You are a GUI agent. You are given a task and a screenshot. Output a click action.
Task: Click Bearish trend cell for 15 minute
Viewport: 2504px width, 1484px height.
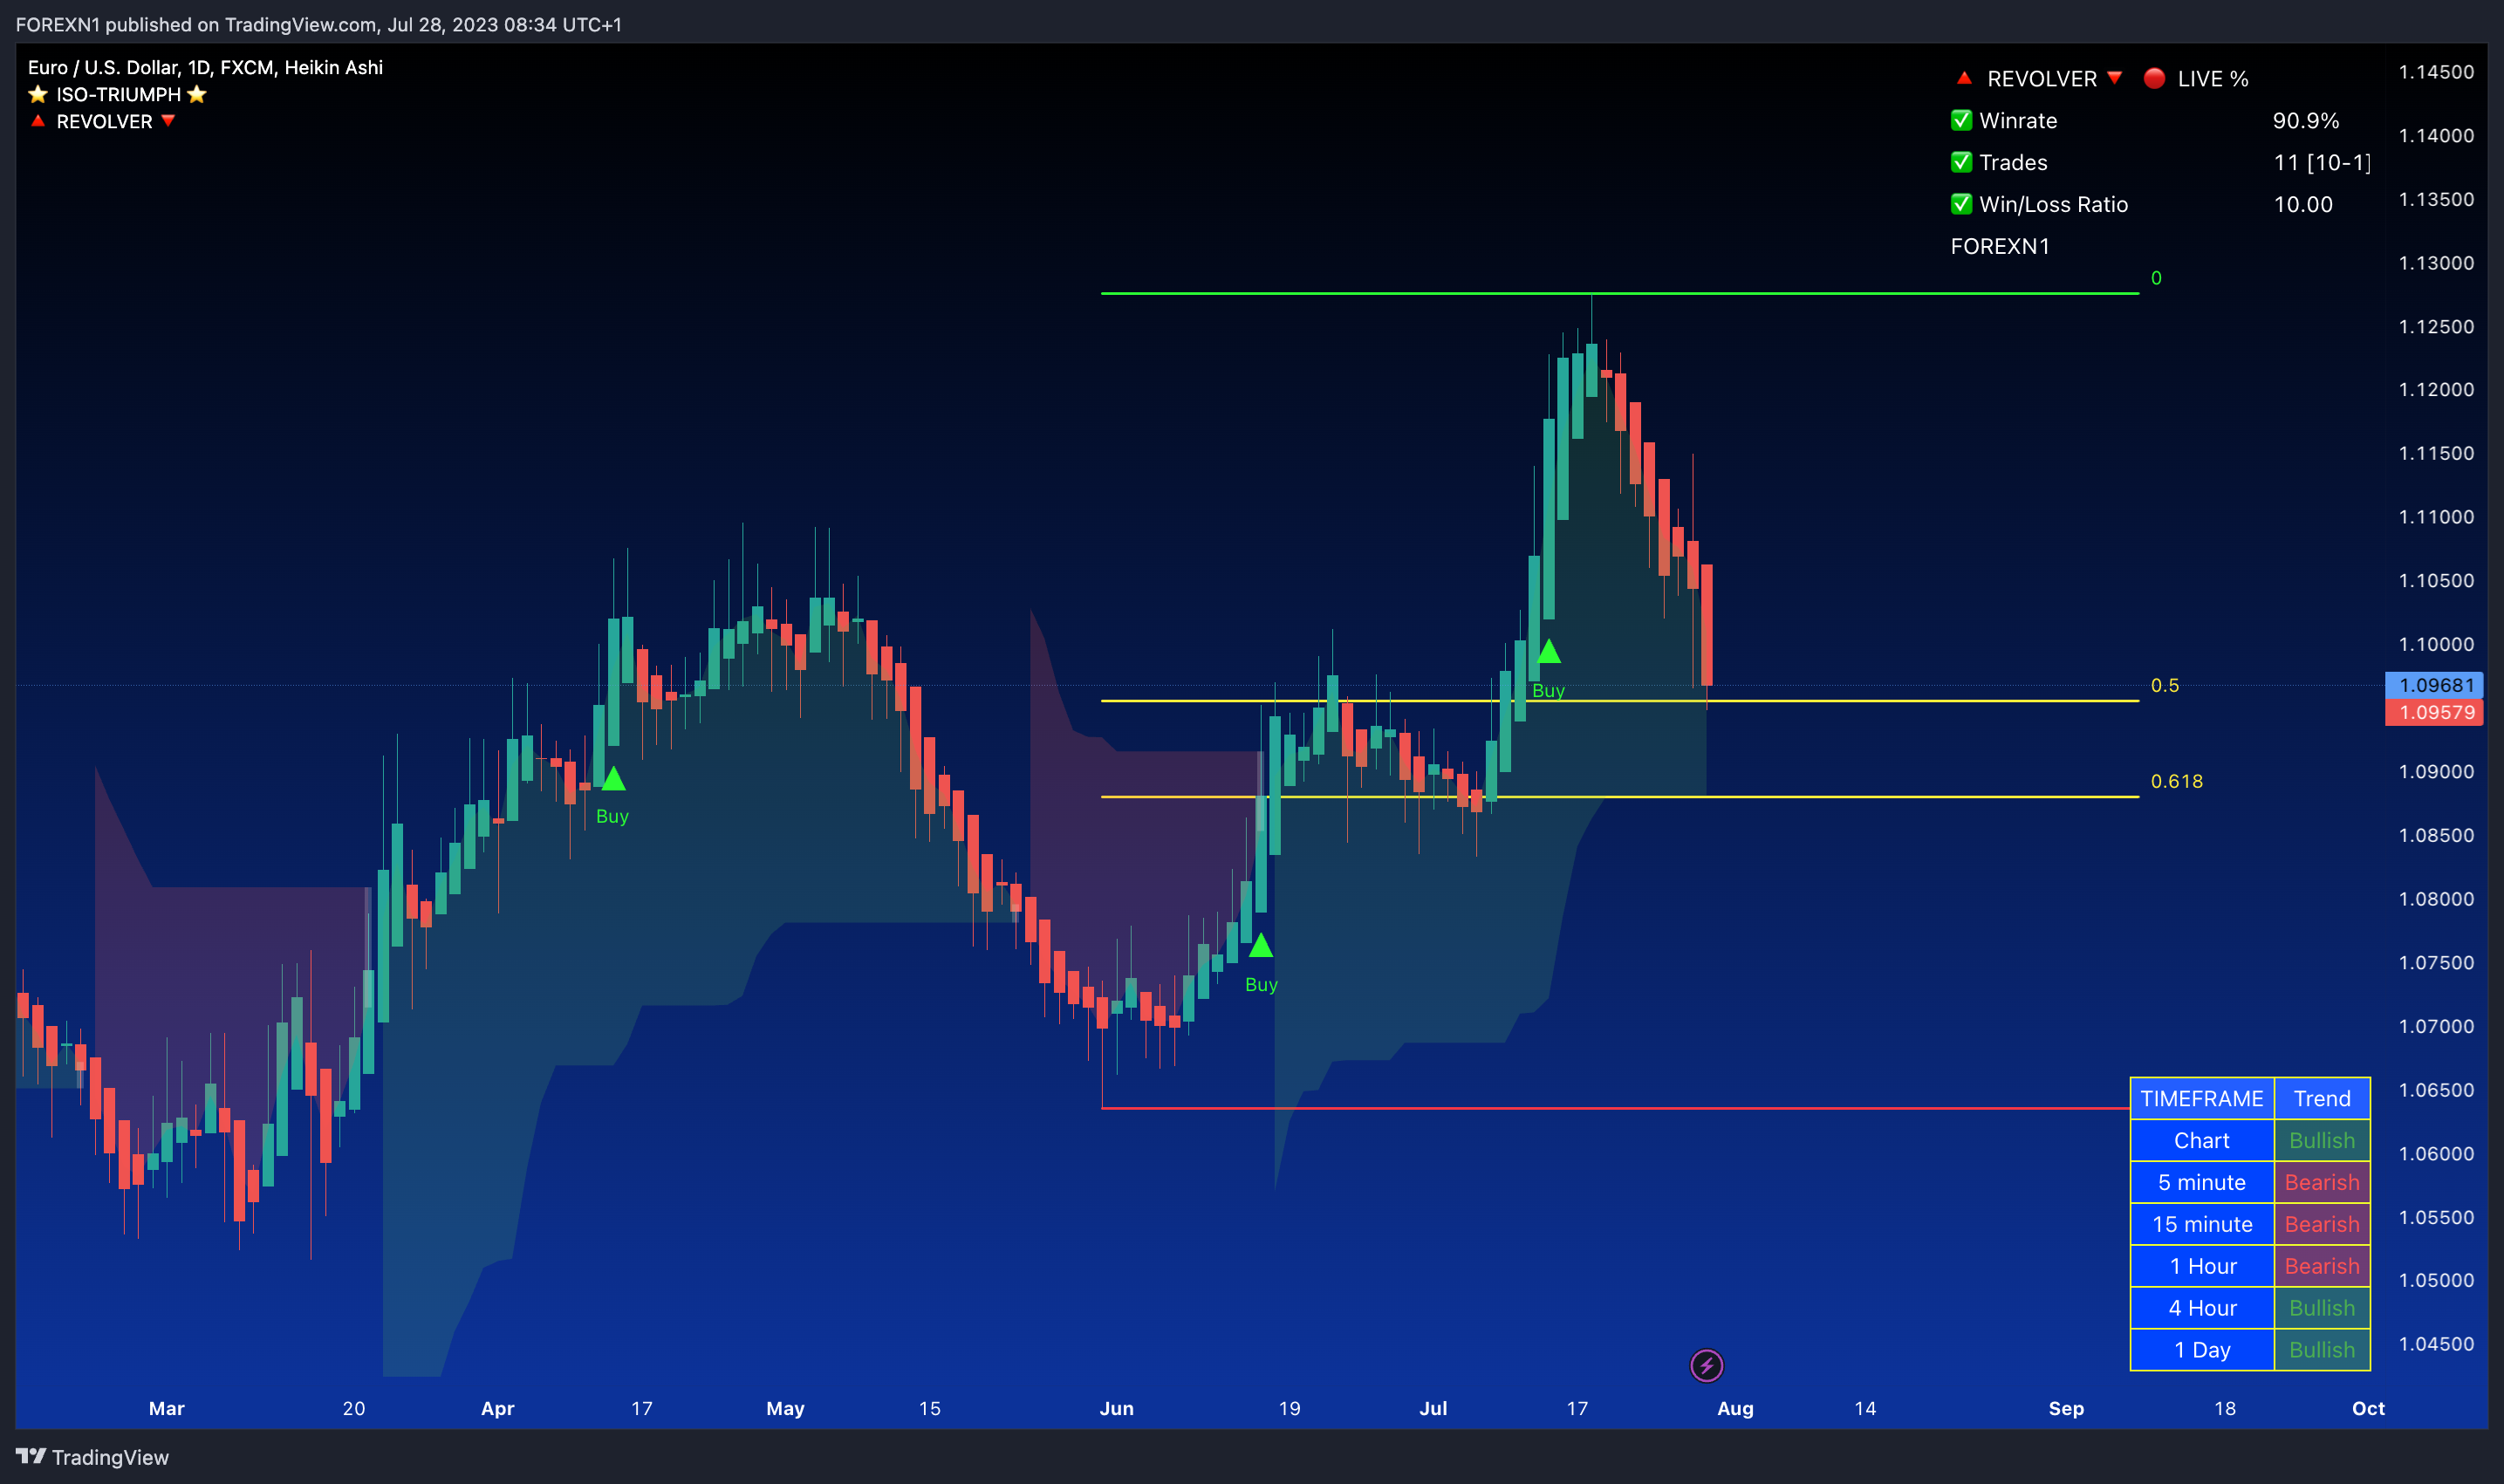[2322, 1224]
